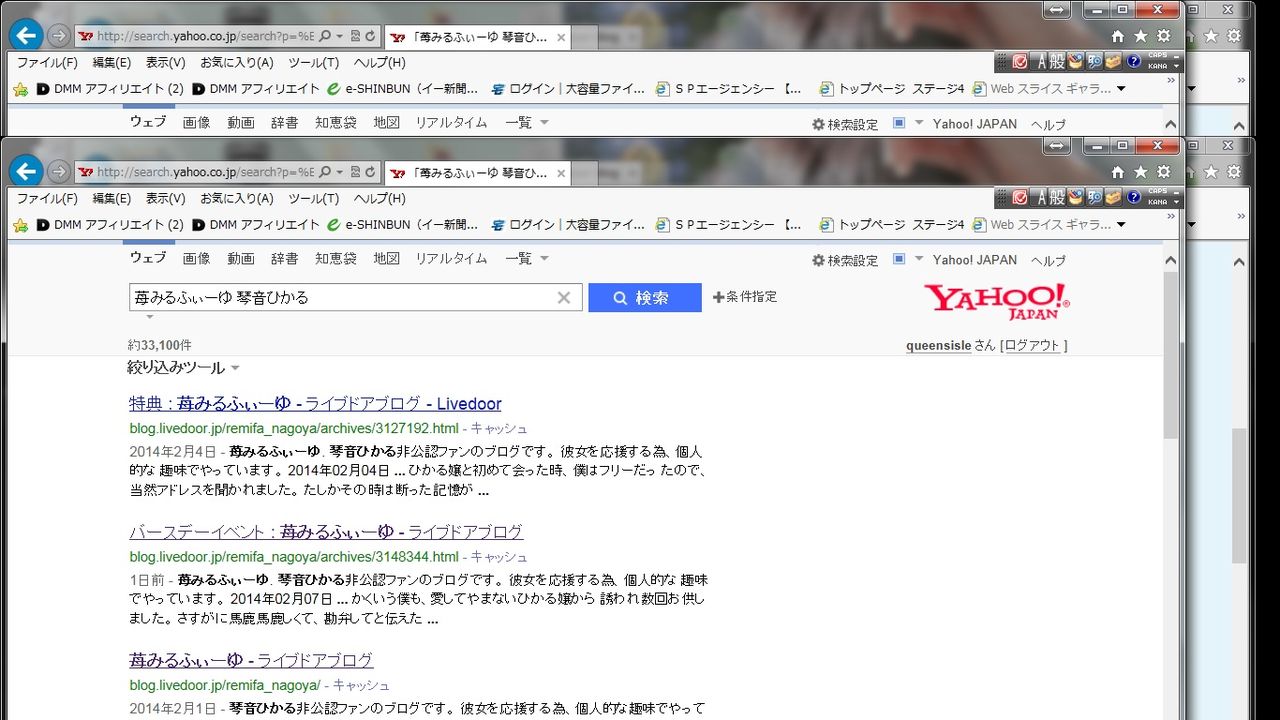Open the Tools gear in front window
The height and width of the screenshot is (720, 1280).
(x=1163, y=172)
